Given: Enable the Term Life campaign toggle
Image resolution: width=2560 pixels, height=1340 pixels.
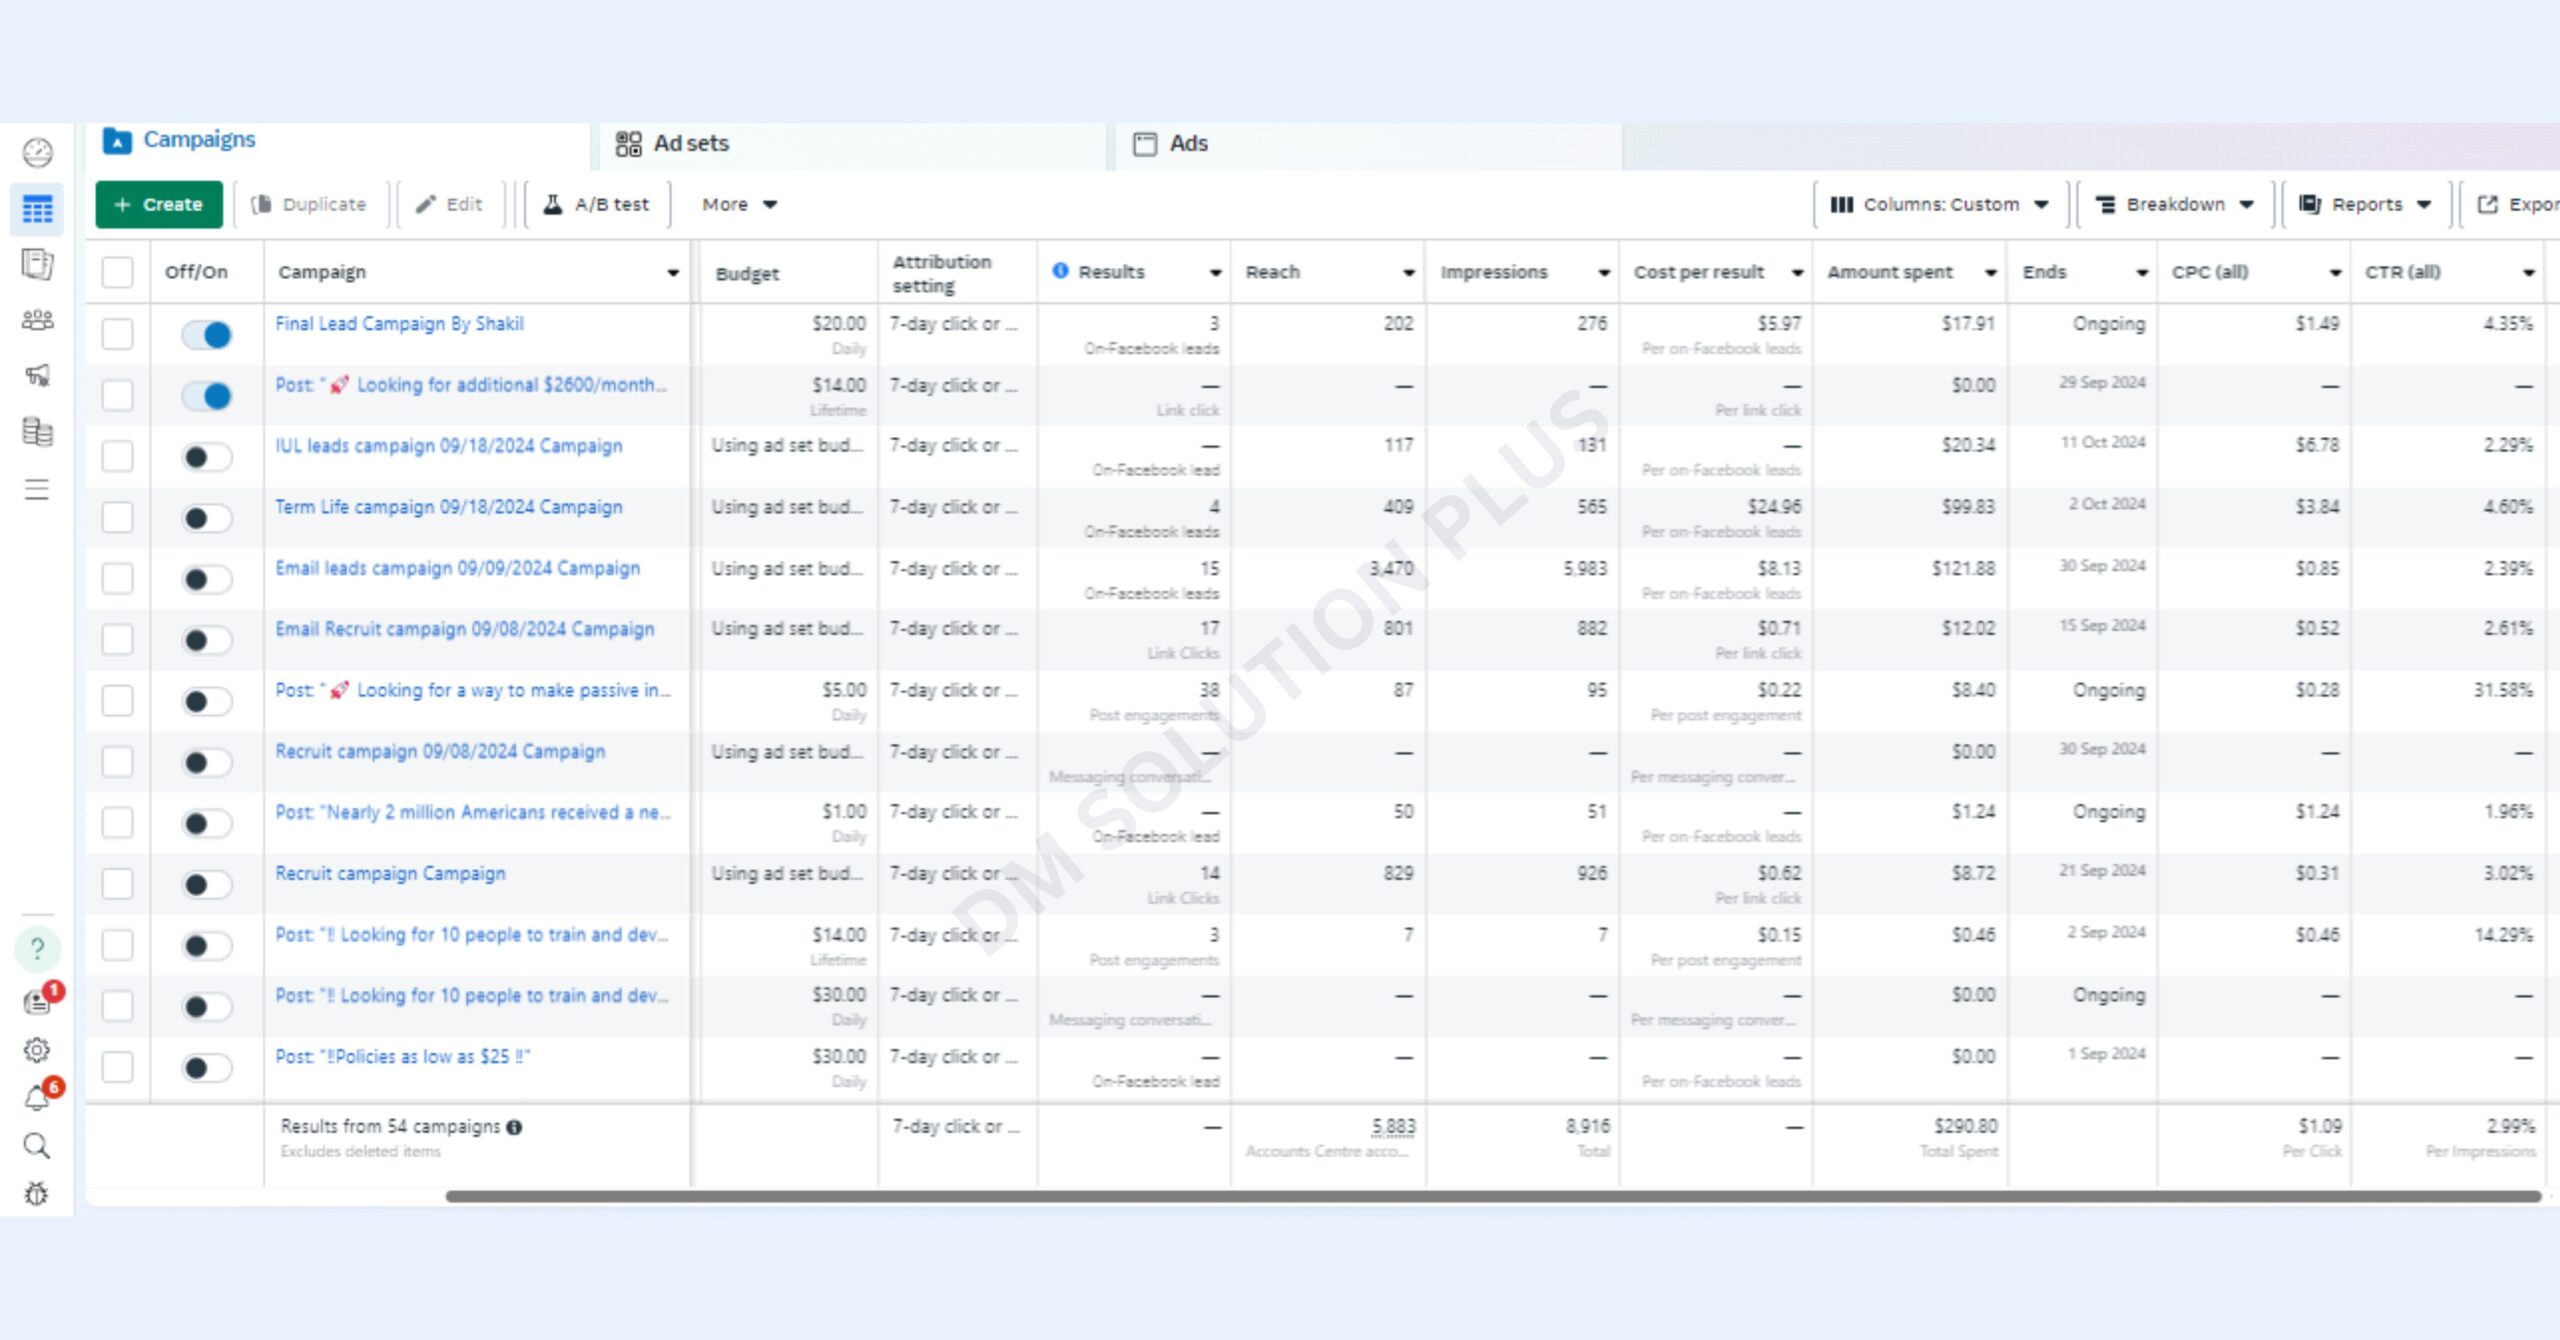Looking at the screenshot, I should coord(207,518).
